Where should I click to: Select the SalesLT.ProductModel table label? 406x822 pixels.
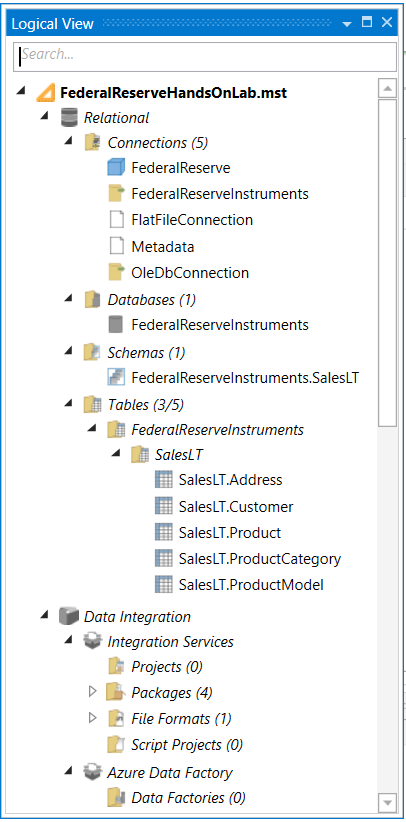coord(251,585)
